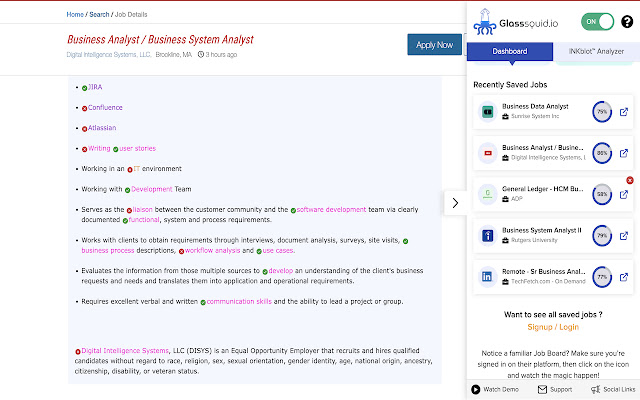Open the help question mark icon
640x400 pixels.
pyautogui.click(x=627, y=22)
